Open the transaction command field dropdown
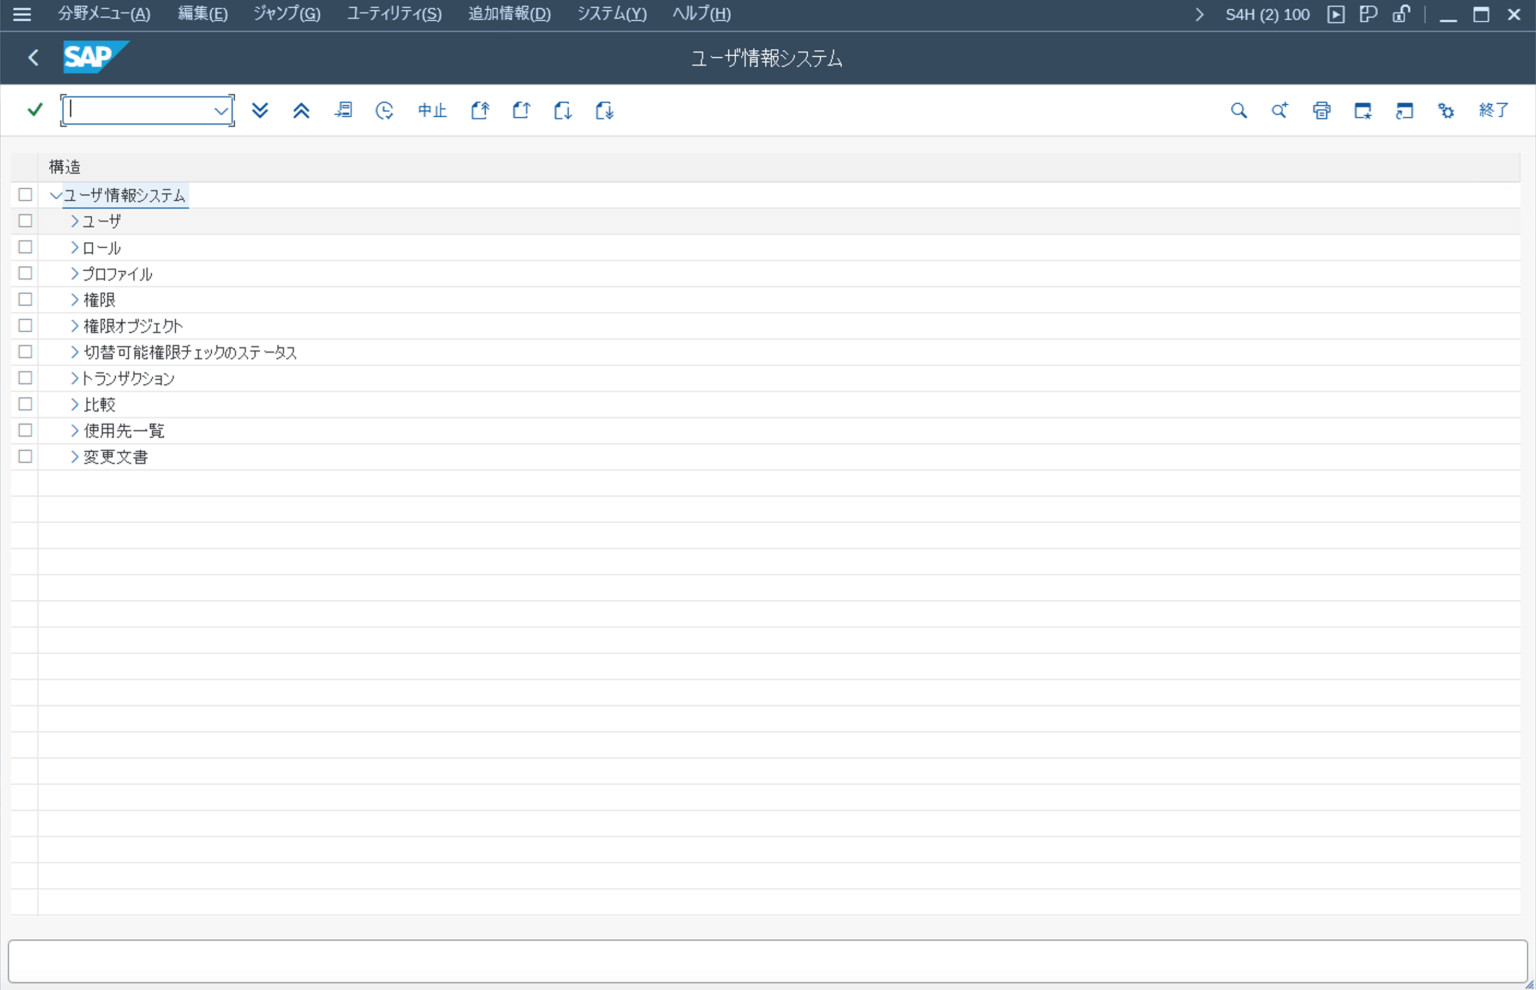This screenshot has width=1536, height=990. pyautogui.click(x=221, y=110)
